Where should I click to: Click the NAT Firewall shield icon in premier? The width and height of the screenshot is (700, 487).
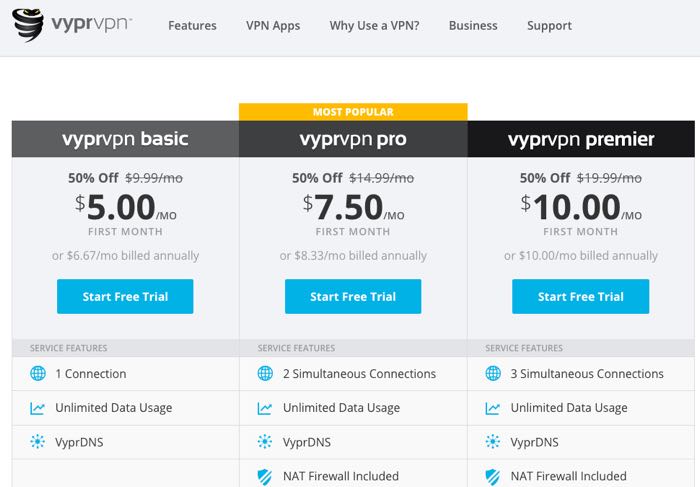coord(492,477)
